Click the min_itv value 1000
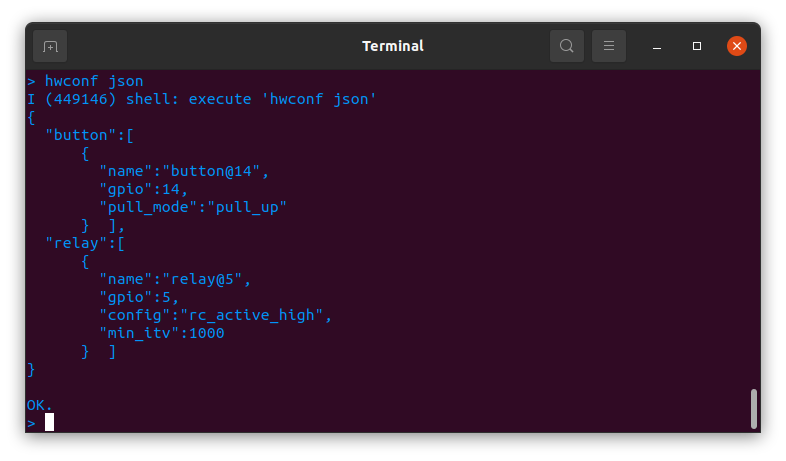The height and width of the screenshot is (461, 786). pyautogui.click(x=207, y=333)
